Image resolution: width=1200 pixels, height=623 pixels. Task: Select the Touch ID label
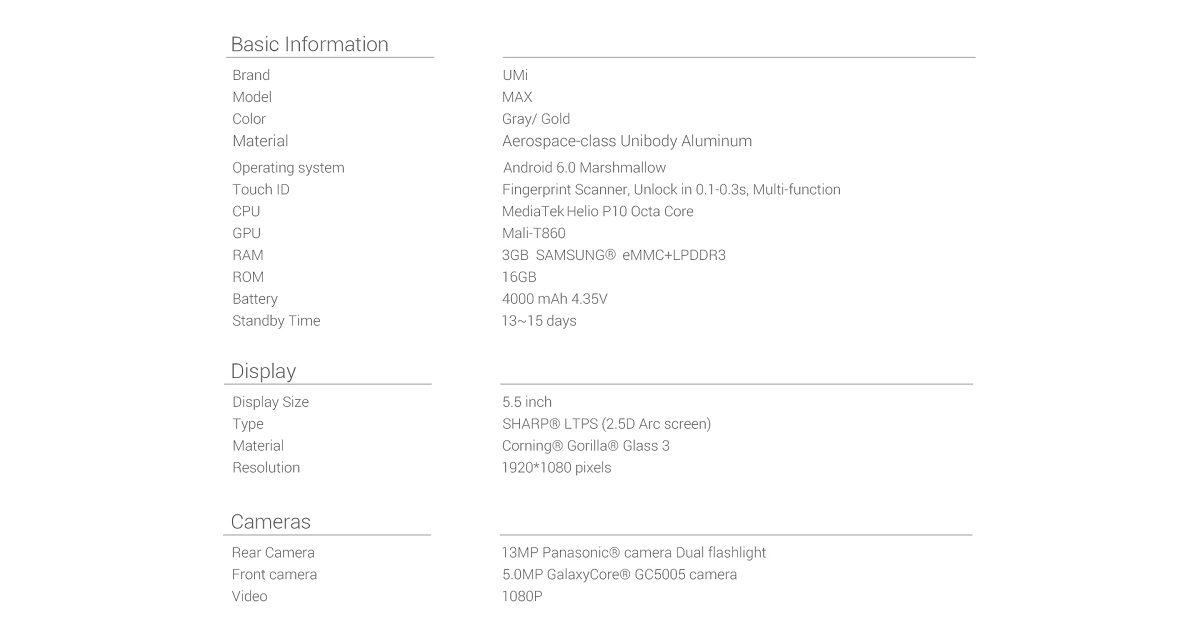point(261,190)
